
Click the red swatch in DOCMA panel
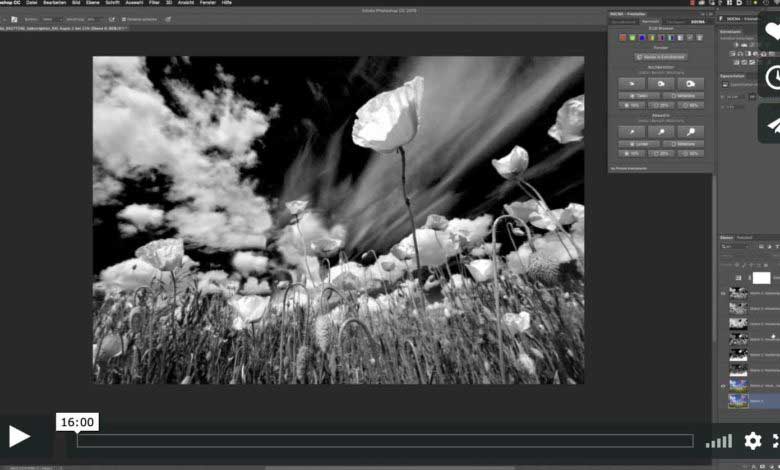pyautogui.click(x=622, y=38)
